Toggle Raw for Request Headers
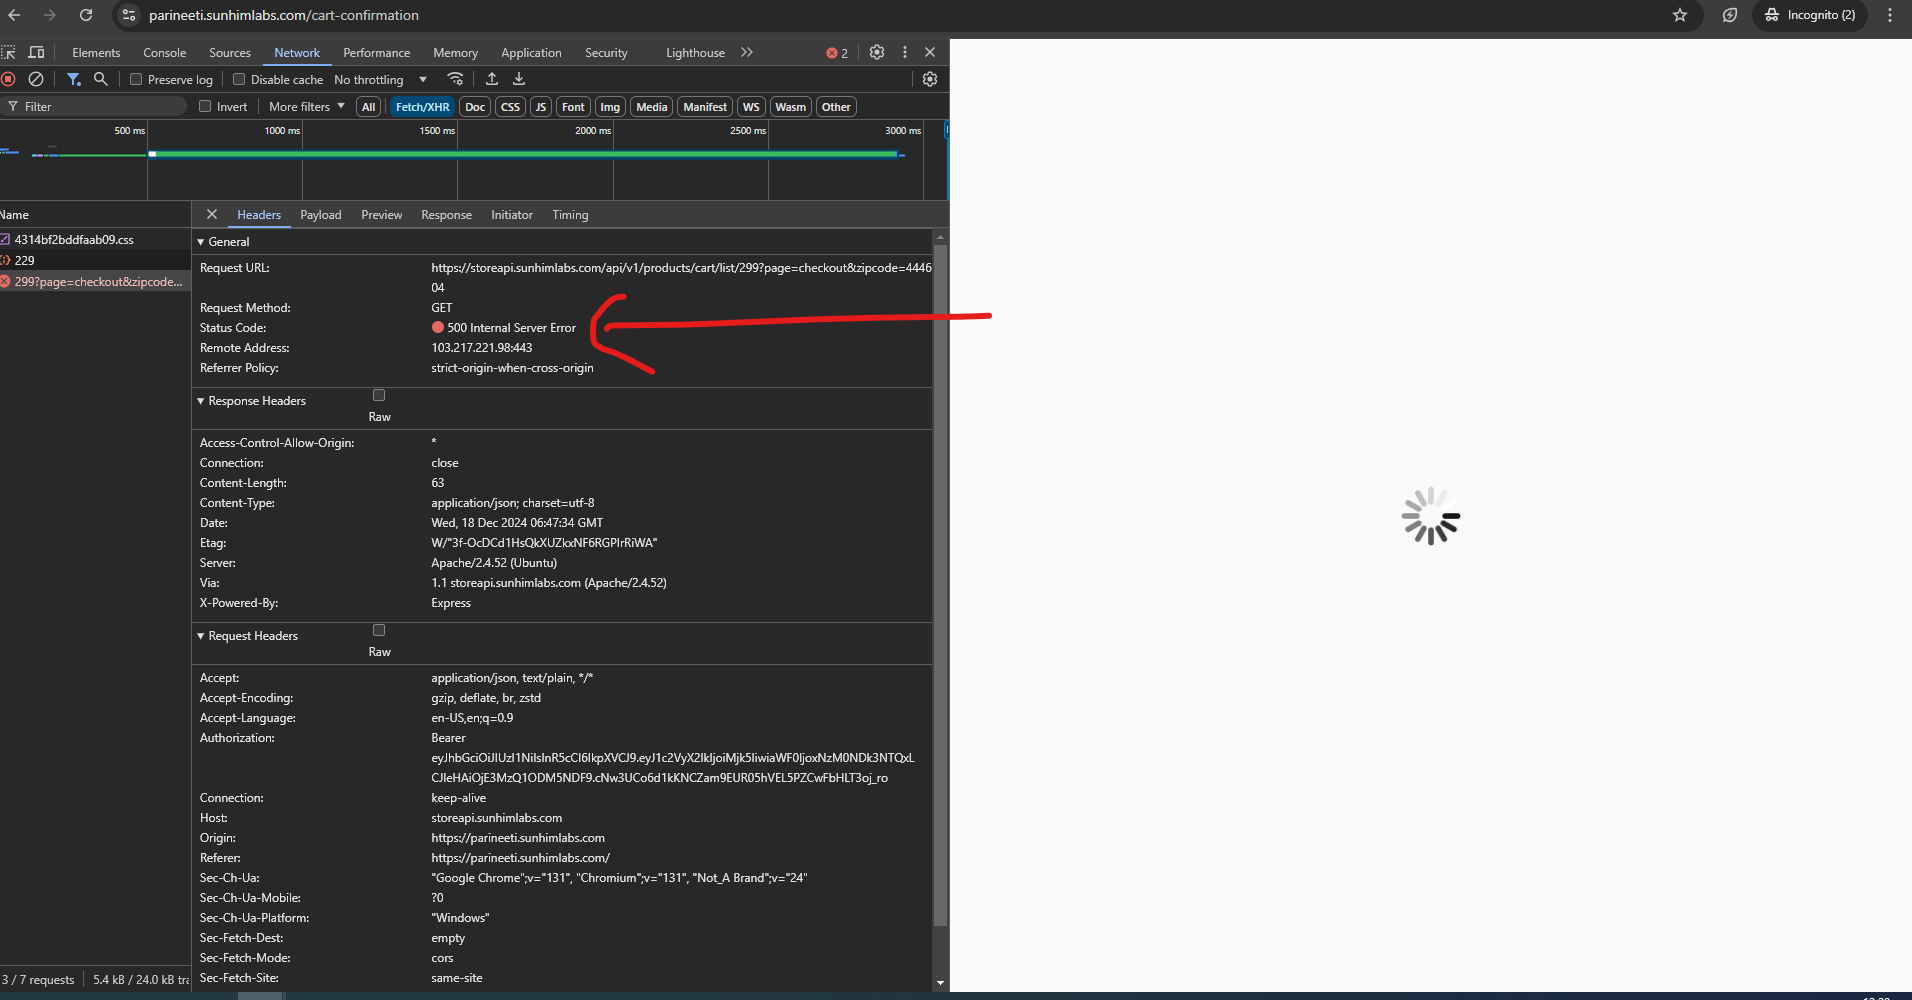 click(379, 630)
